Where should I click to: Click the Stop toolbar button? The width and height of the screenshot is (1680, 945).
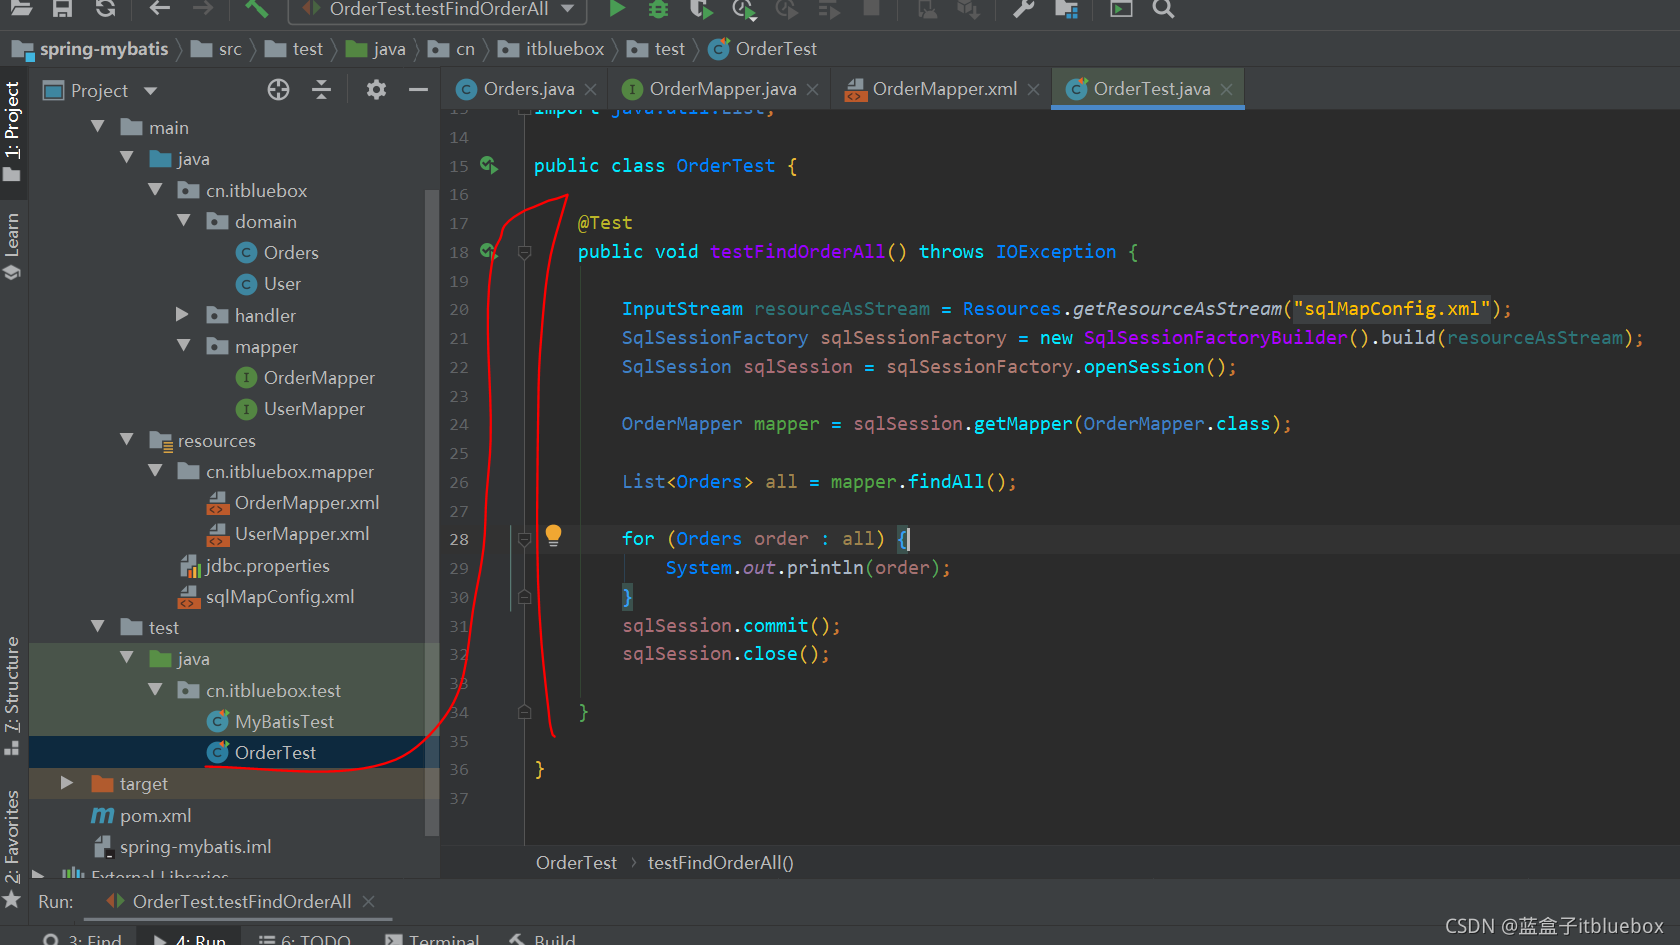coord(872,8)
